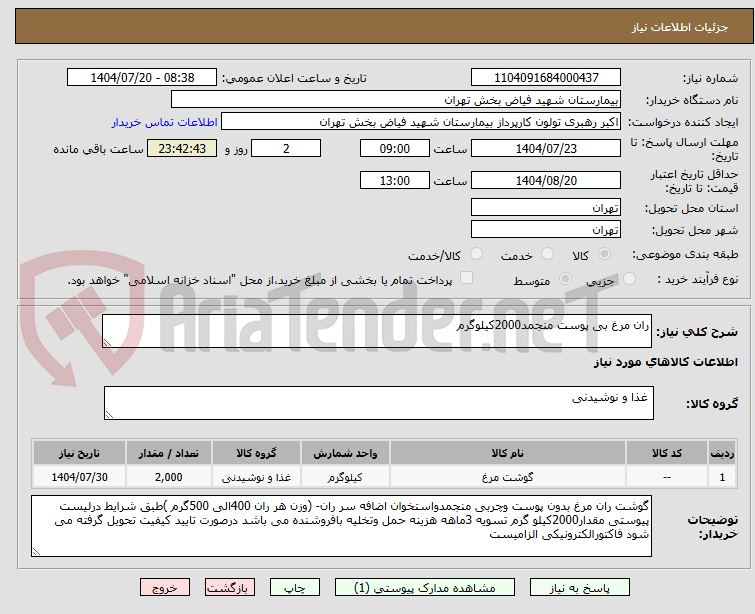
Task: Click the اطلاعات کالاهای مورد نیاز heading
Action: [x=665, y=362]
